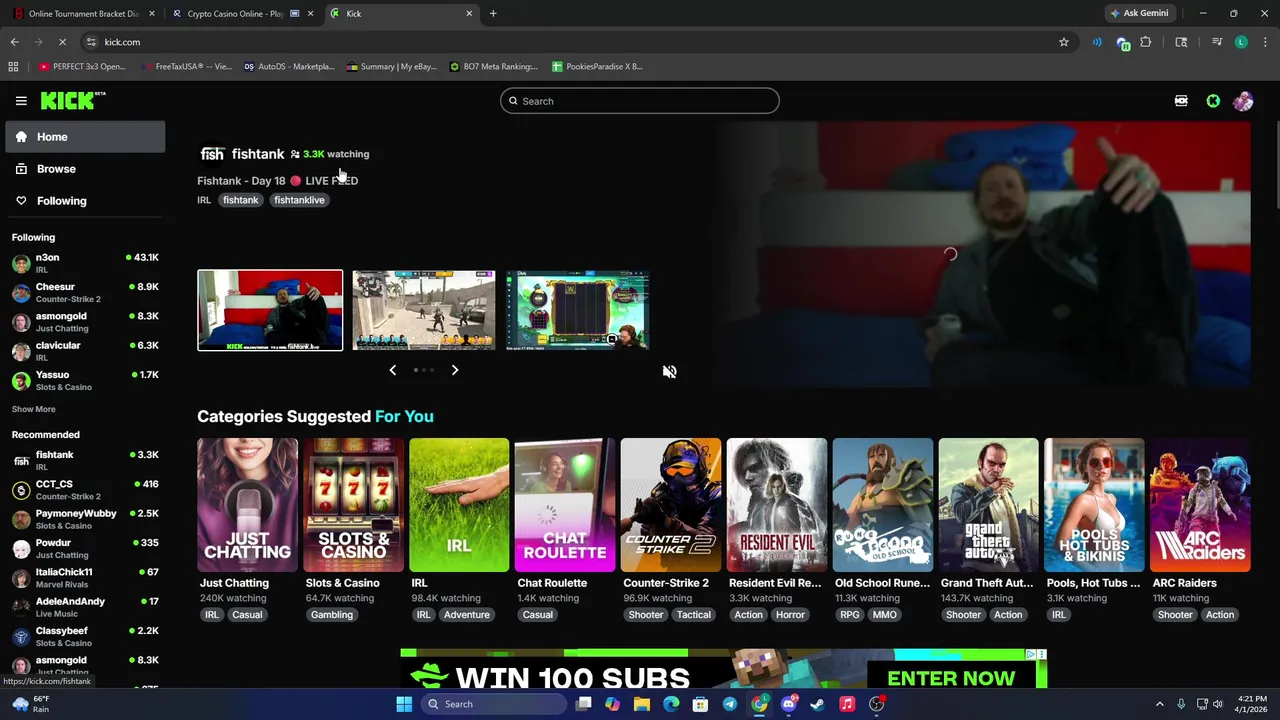Open the Resident Evil category card
1280x720 pixels.
(777, 505)
